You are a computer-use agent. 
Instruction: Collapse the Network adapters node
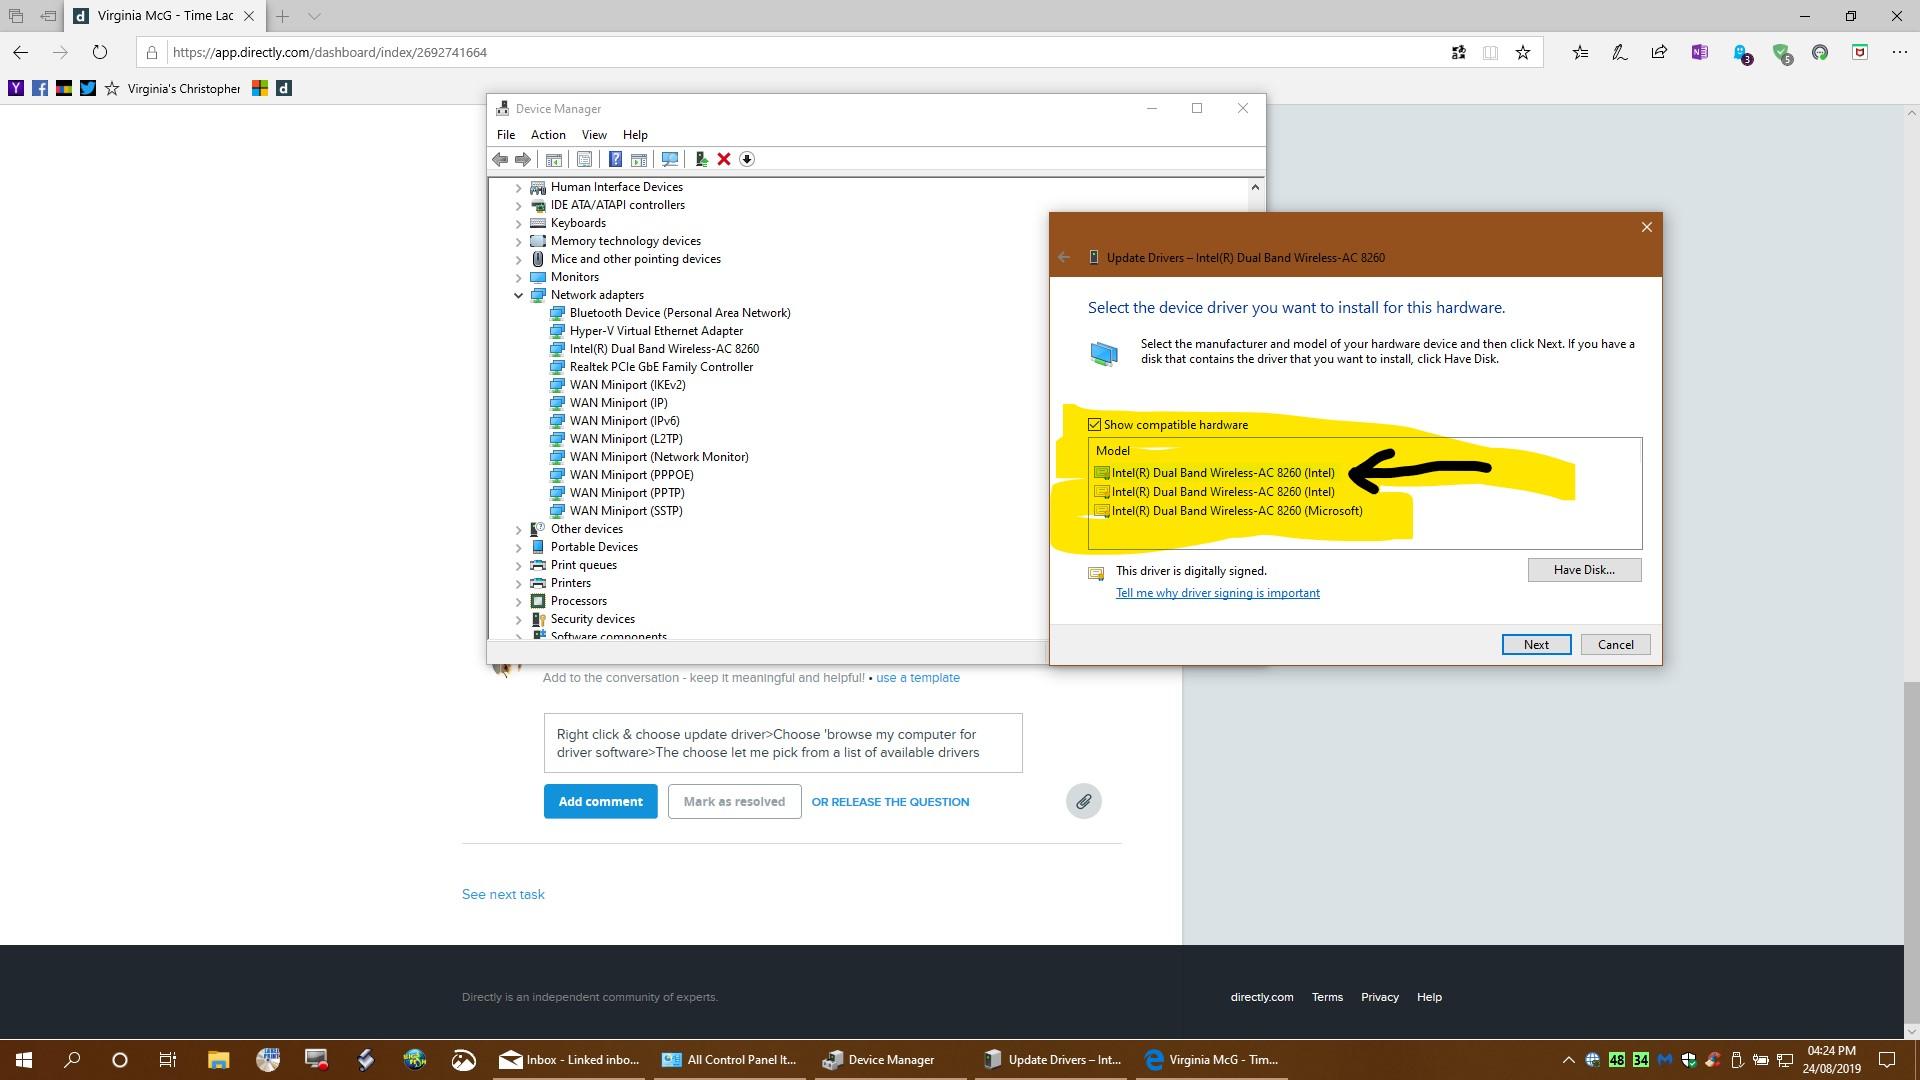point(519,295)
